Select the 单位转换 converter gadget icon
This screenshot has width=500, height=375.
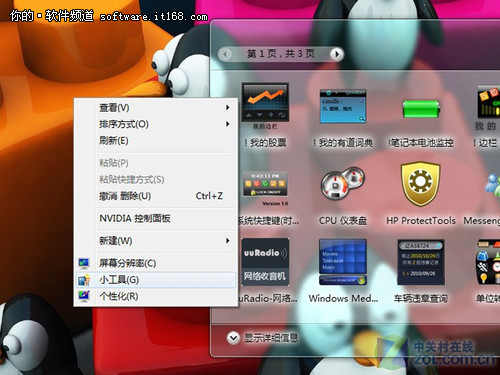point(488,262)
